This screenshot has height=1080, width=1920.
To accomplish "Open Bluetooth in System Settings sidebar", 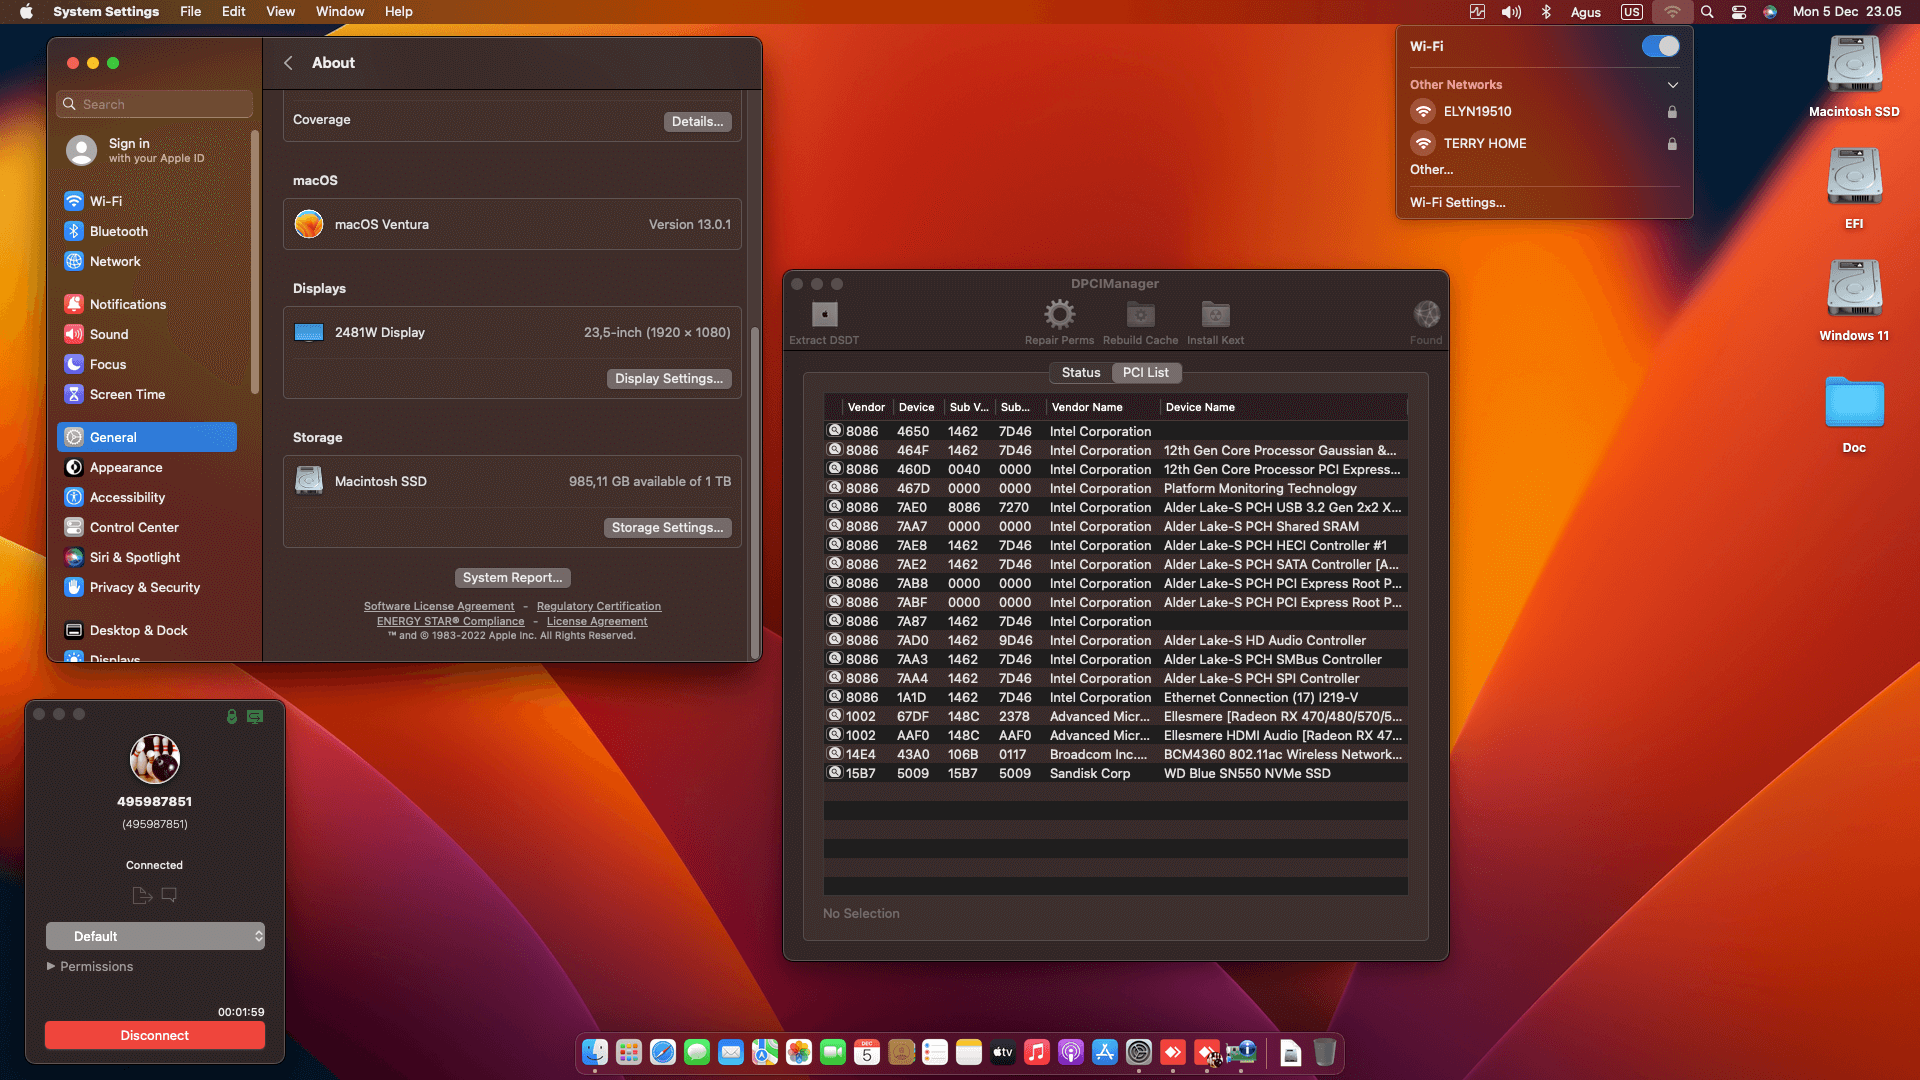I will pyautogui.click(x=147, y=231).
